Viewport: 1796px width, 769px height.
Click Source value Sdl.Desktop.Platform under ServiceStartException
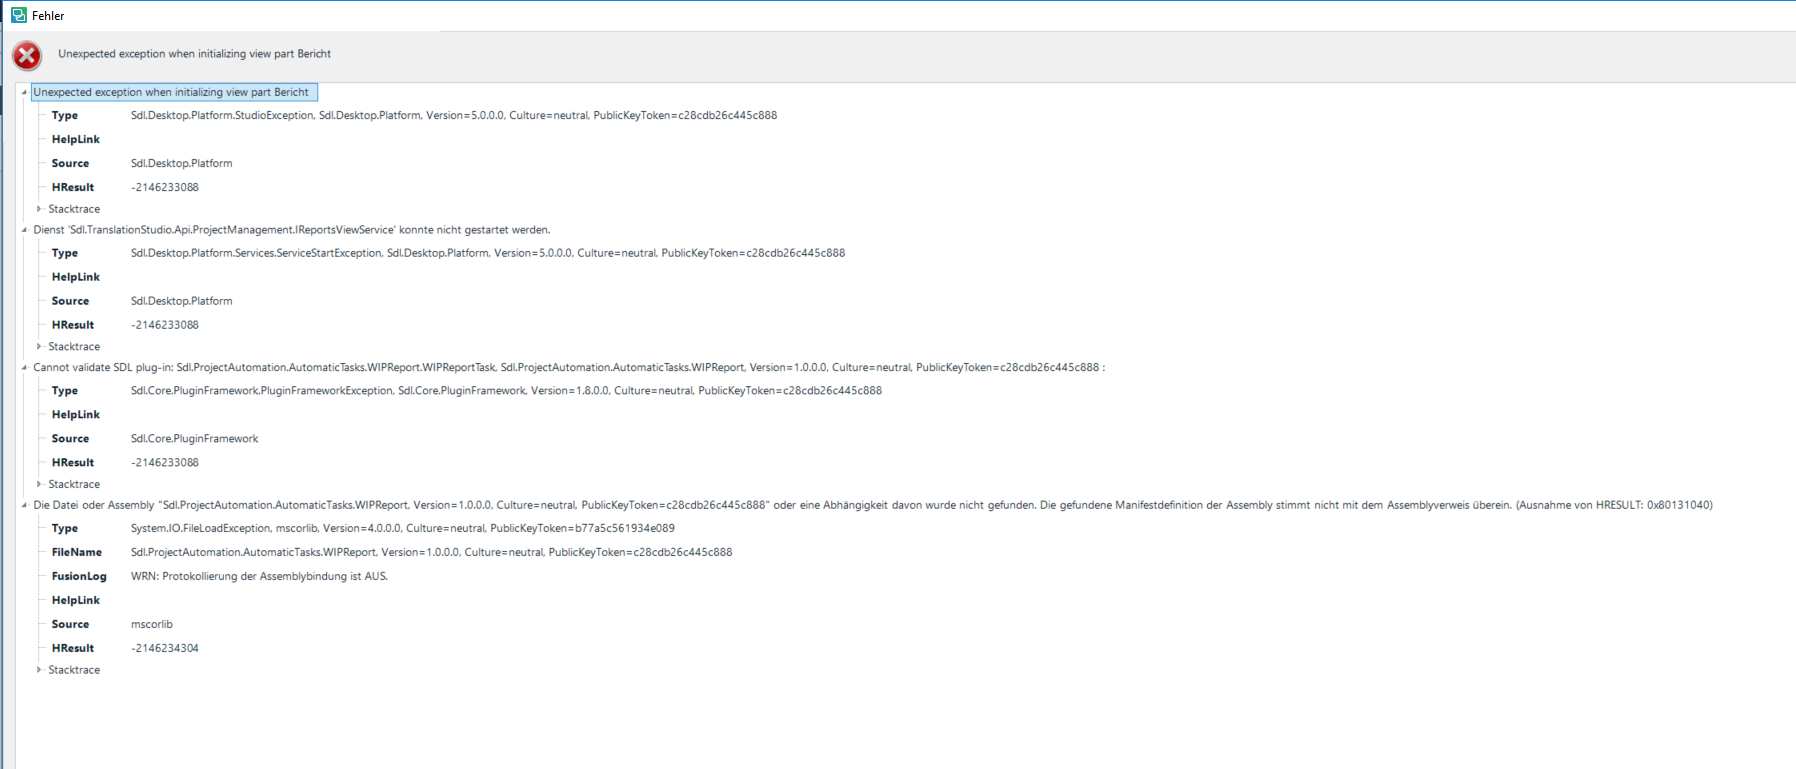coord(182,301)
